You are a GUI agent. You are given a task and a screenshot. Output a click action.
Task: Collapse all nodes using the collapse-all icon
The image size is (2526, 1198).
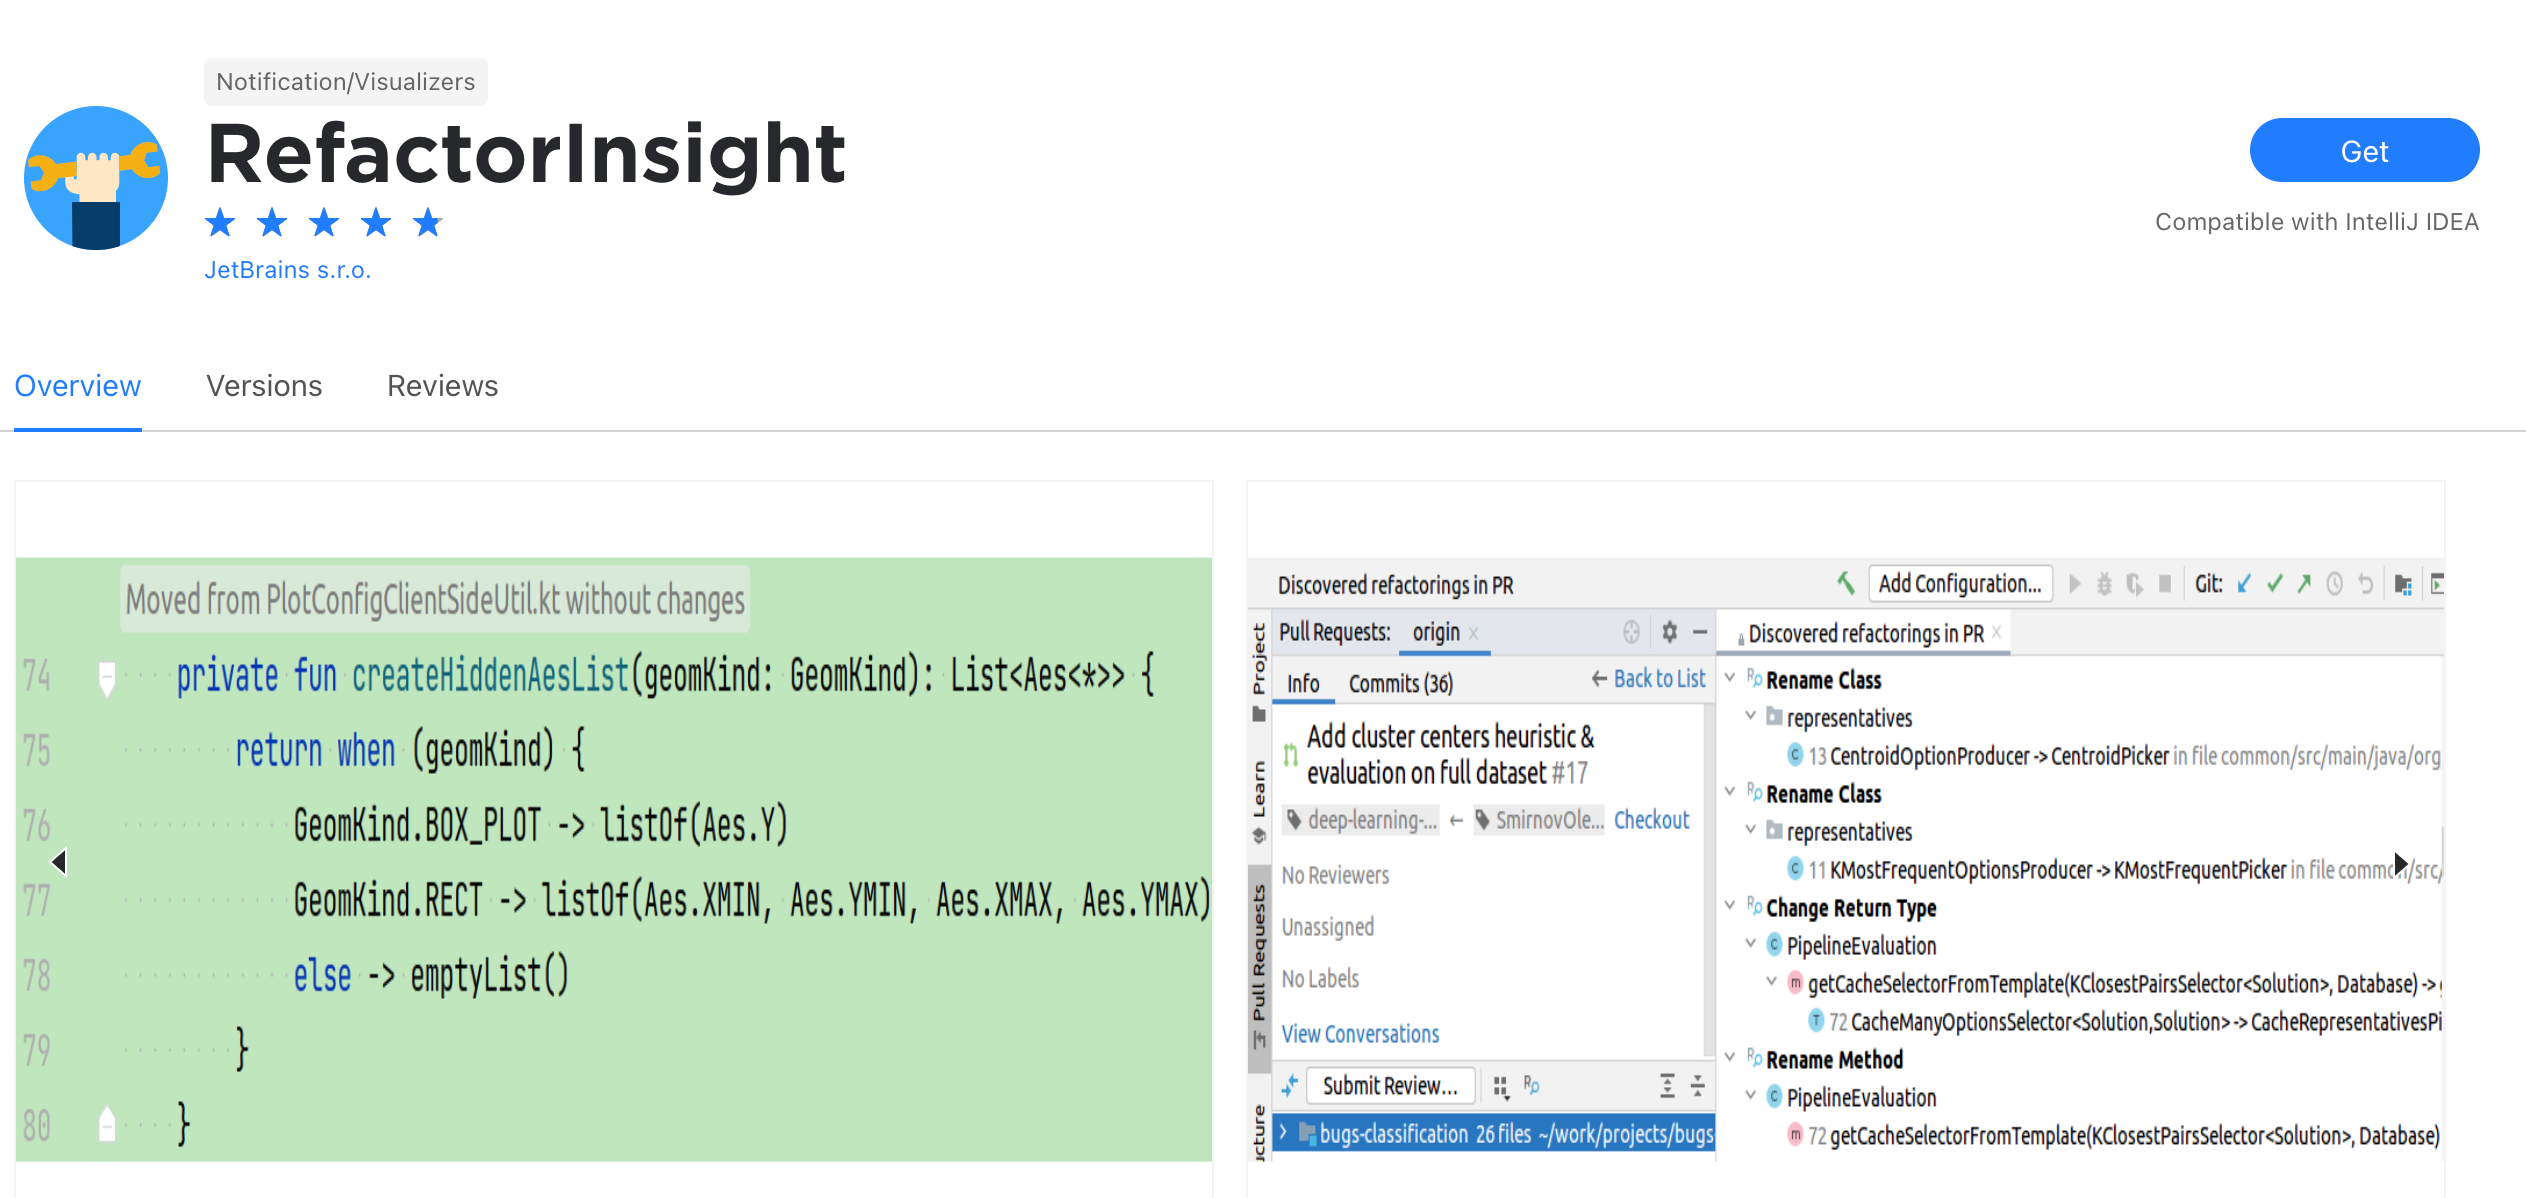coord(1698,1086)
